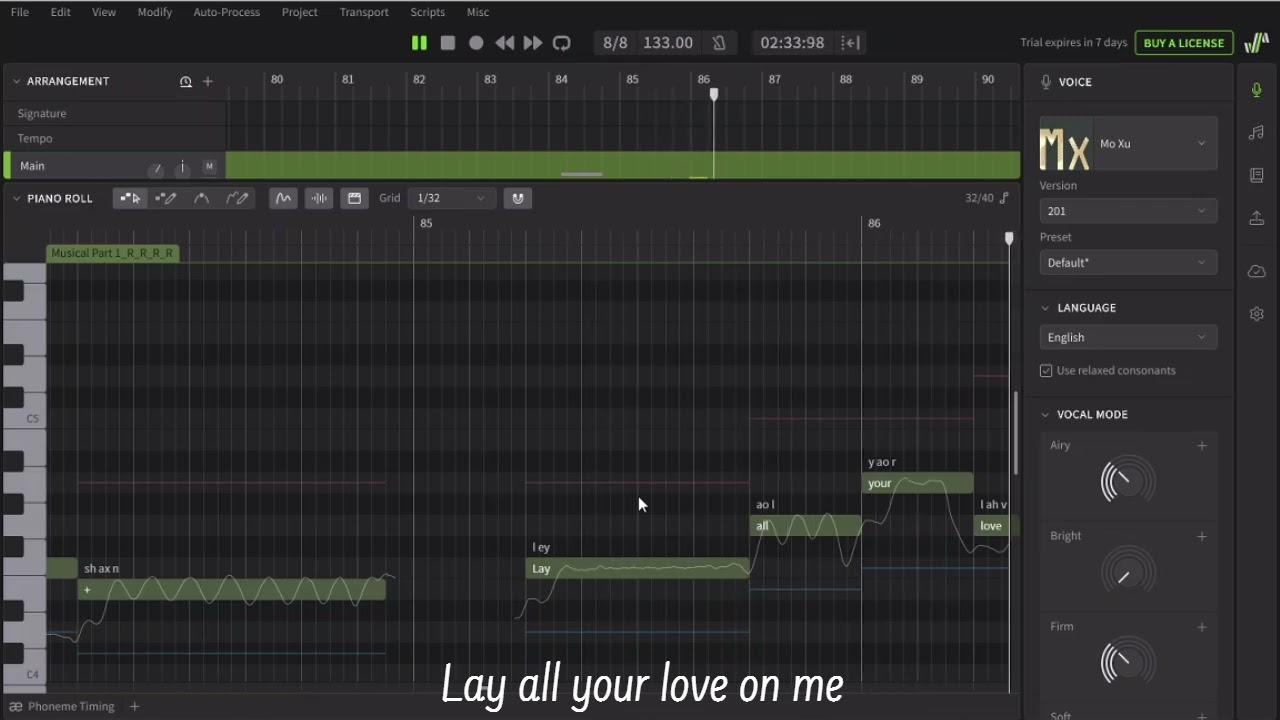
Task: Open the Mo Xu voice selector dropdown
Action: (x=1128, y=144)
